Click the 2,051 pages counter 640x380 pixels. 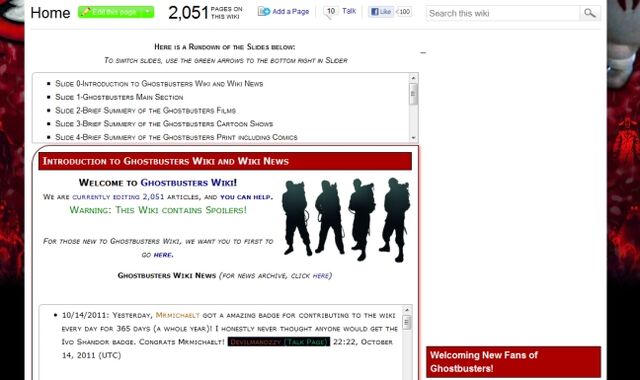click(205, 13)
